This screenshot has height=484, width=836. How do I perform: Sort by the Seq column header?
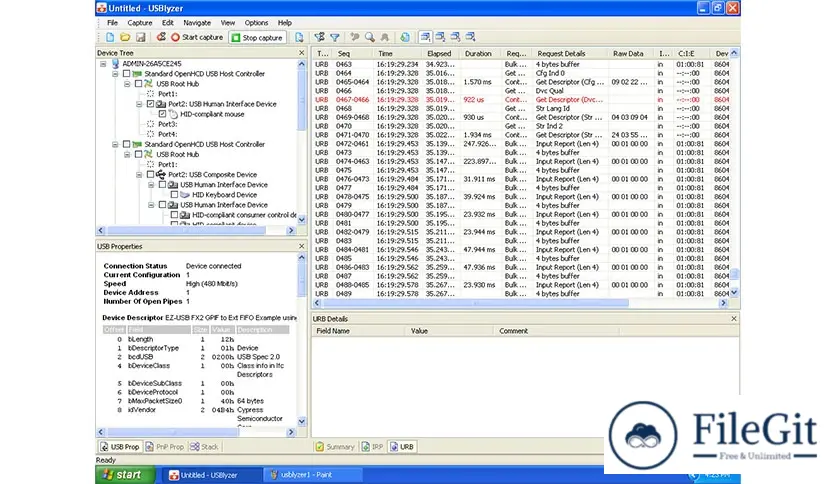[353, 53]
